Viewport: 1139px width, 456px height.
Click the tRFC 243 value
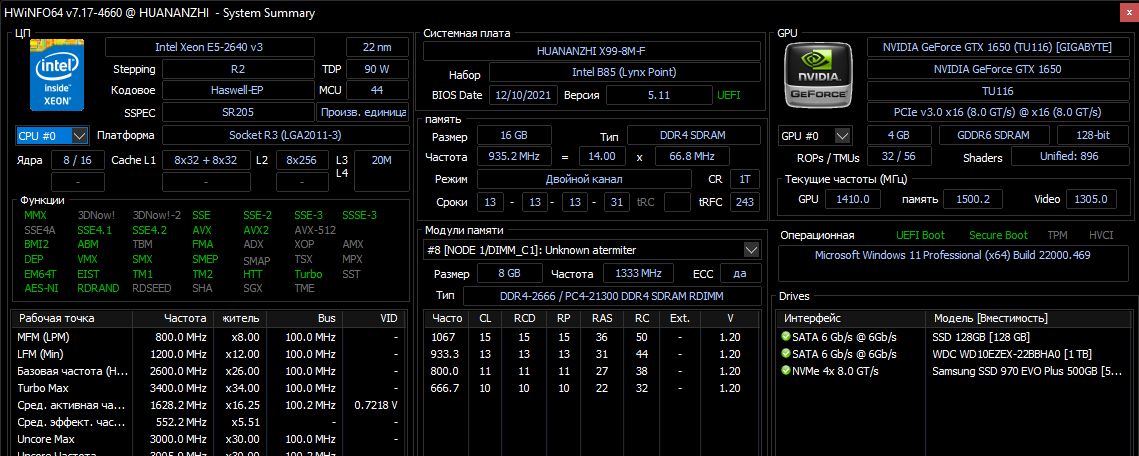coord(745,203)
